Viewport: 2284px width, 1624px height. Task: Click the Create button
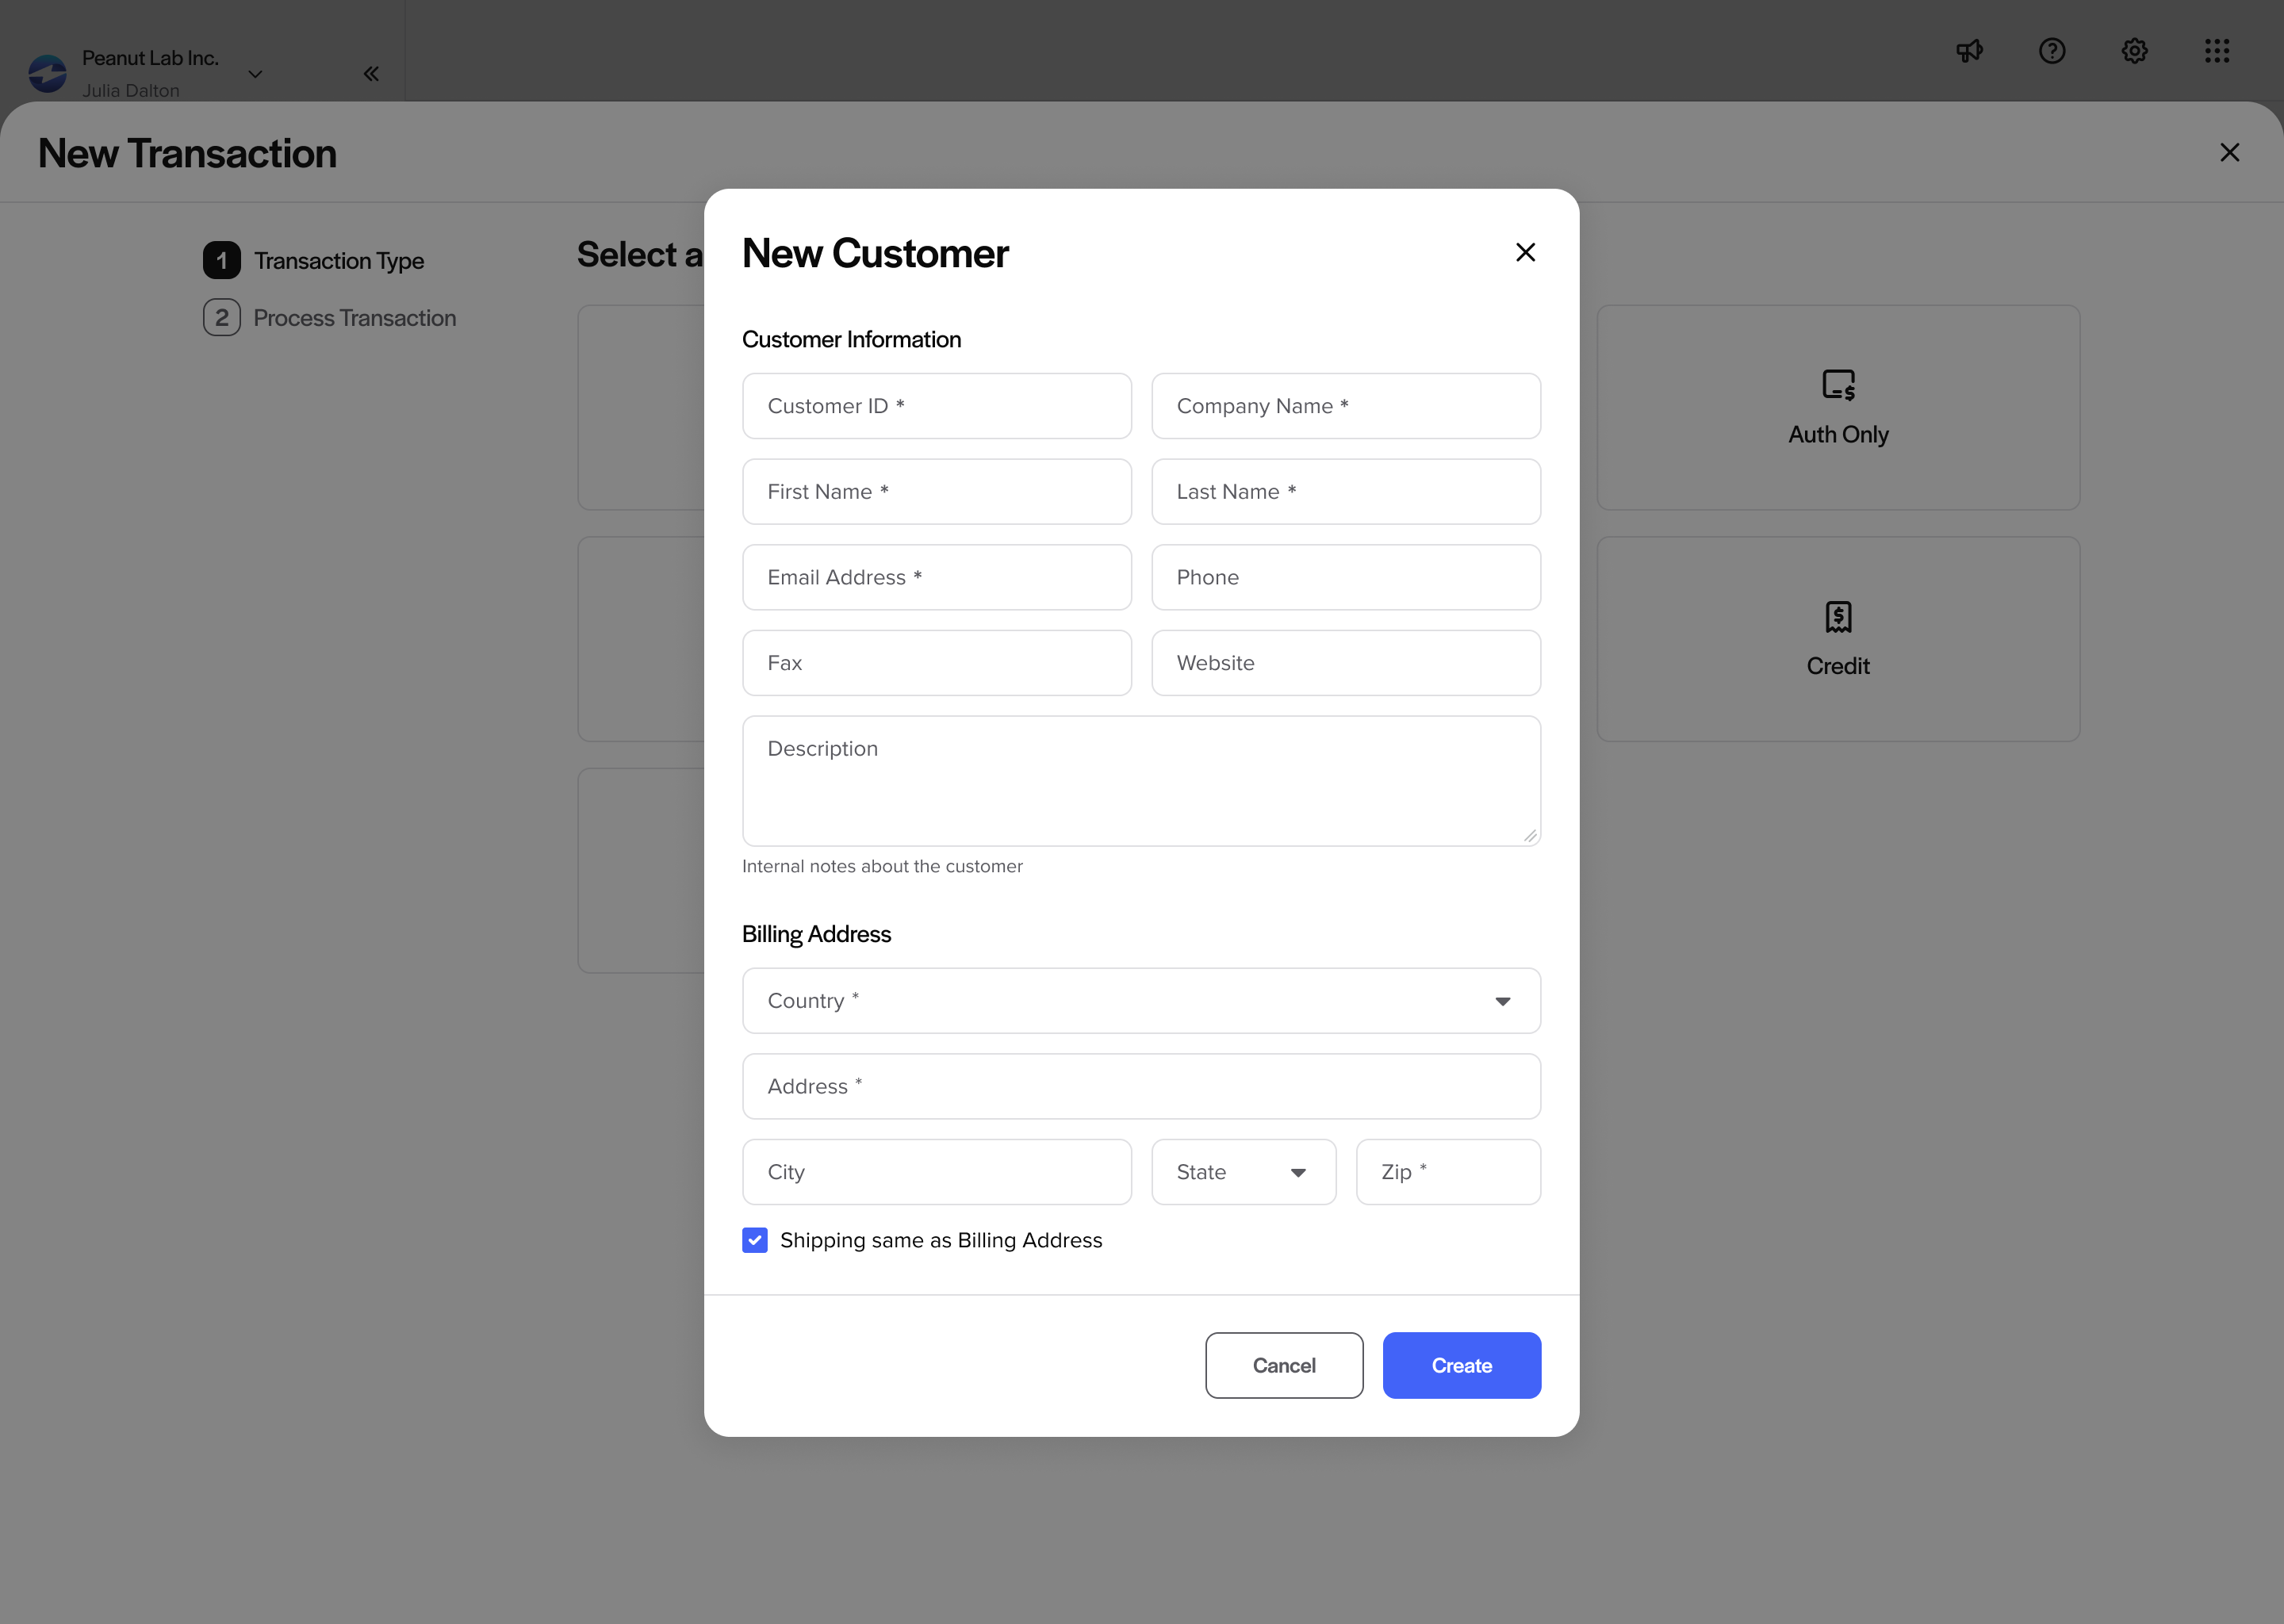pyautogui.click(x=1461, y=1365)
